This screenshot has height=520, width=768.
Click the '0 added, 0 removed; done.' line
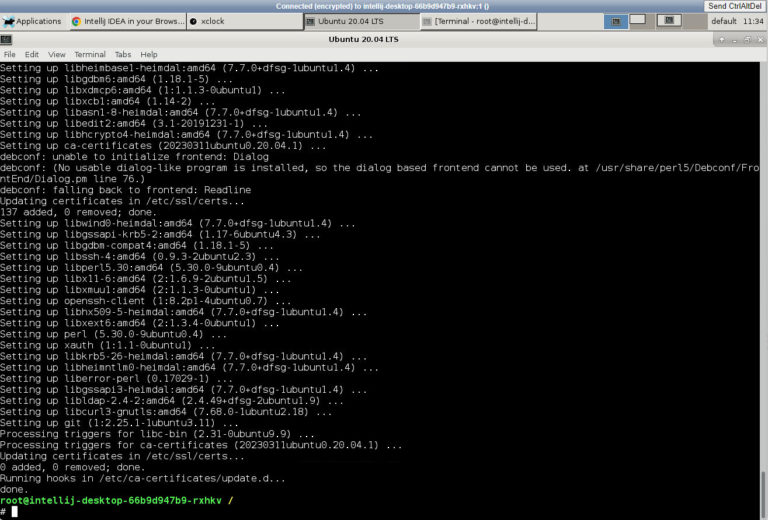[72, 468]
